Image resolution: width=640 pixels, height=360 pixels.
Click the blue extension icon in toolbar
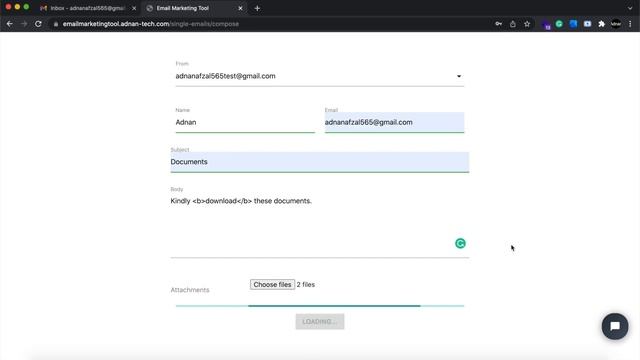coord(573,24)
